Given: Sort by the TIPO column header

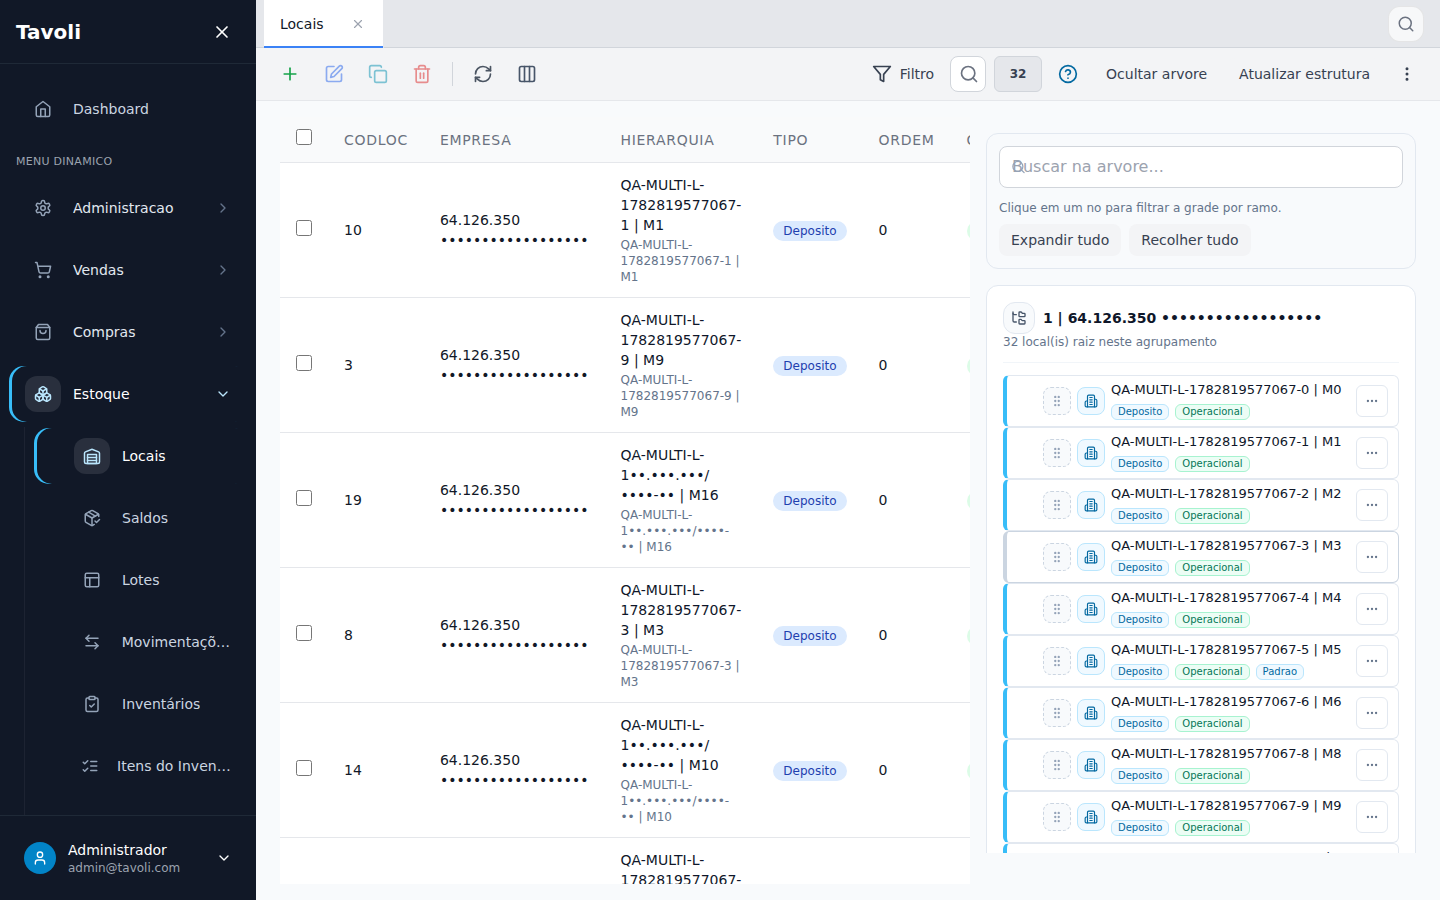Looking at the screenshot, I should tap(790, 140).
